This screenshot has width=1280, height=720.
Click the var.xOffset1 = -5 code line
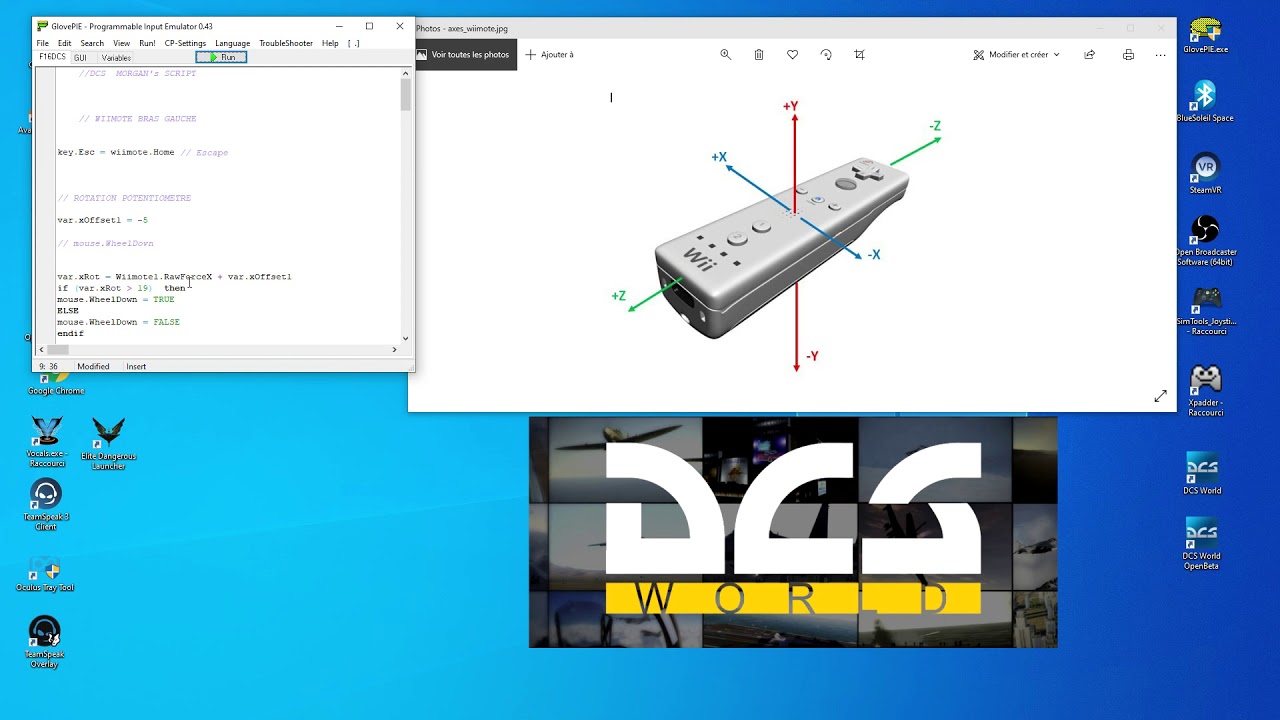click(103, 220)
